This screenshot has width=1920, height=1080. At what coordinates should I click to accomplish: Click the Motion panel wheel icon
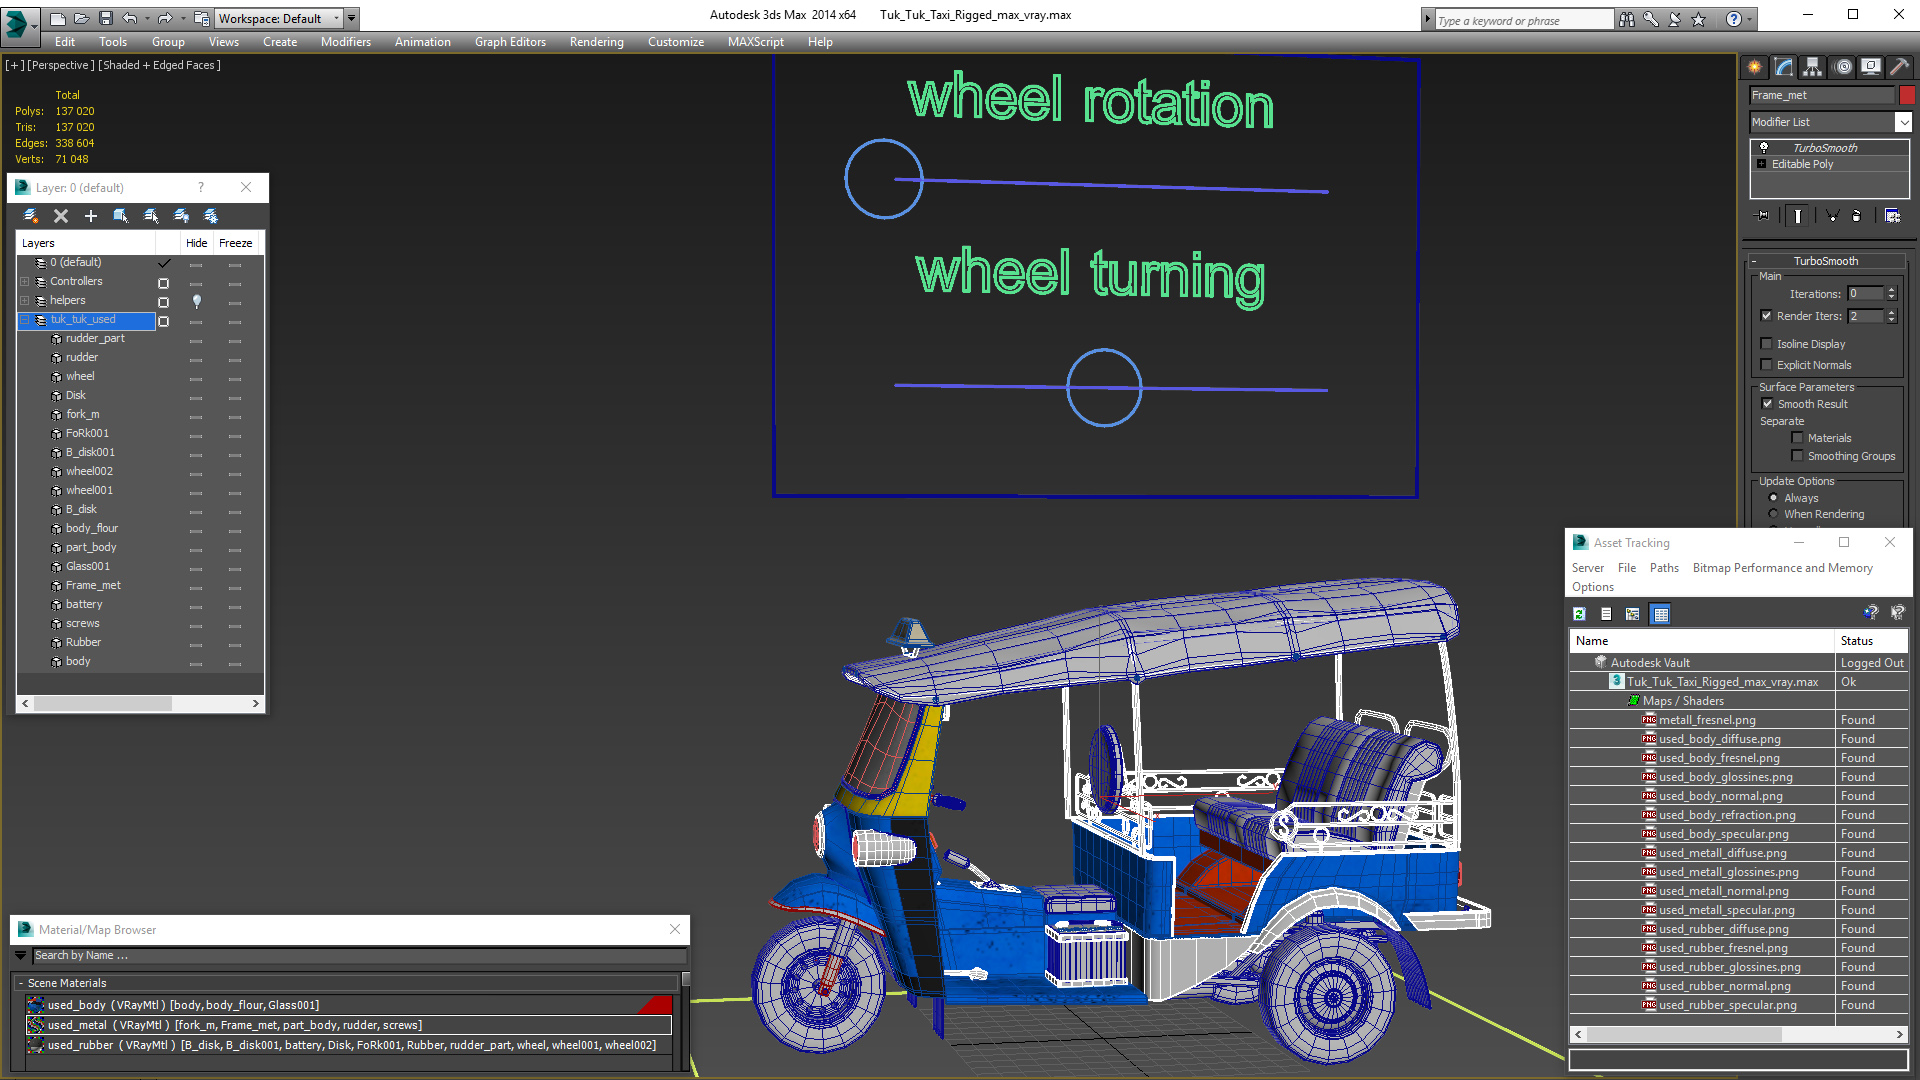[1843, 67]
